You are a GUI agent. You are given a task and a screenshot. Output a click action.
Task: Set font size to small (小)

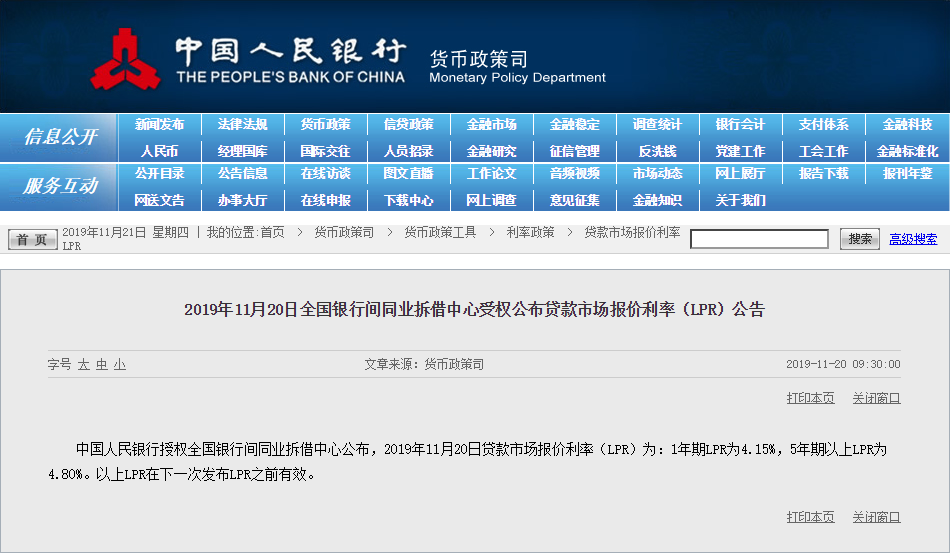[x=119, y=365]
